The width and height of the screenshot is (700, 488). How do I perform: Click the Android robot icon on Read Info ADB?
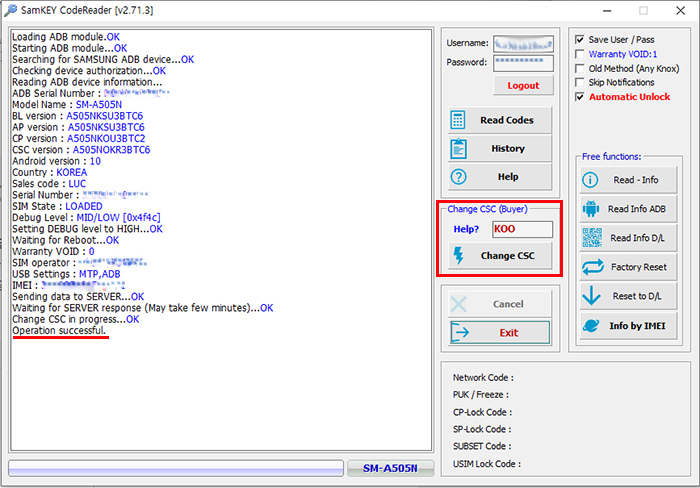point(591,209)
